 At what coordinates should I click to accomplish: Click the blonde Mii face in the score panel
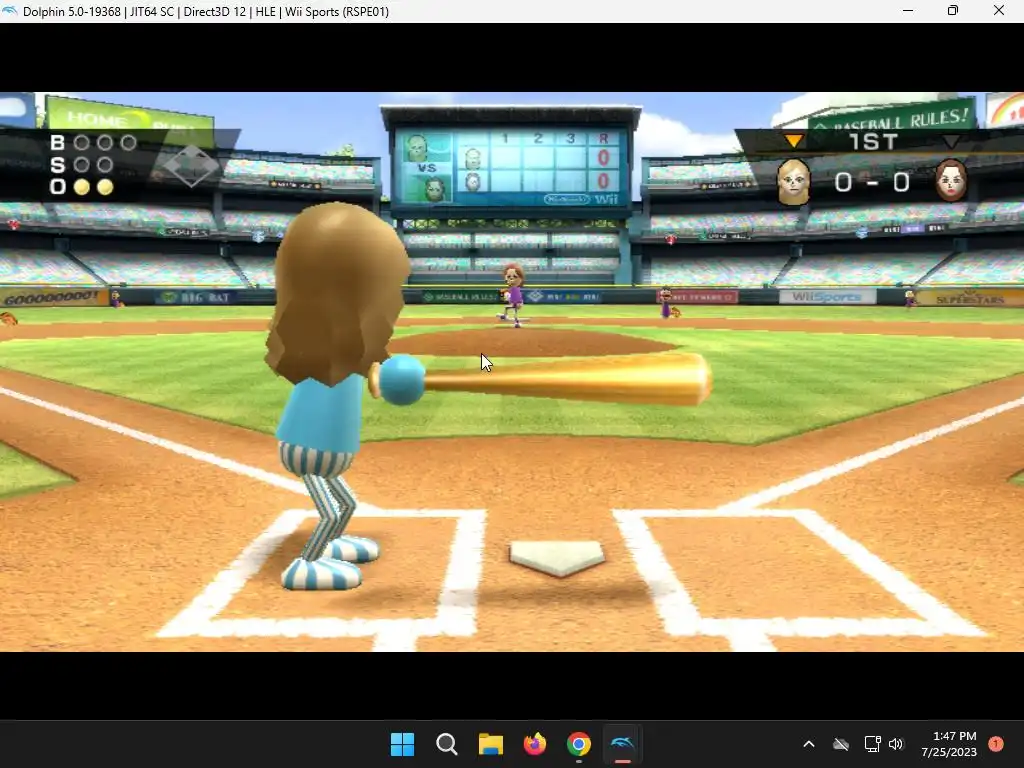click(x=793, y=182)
